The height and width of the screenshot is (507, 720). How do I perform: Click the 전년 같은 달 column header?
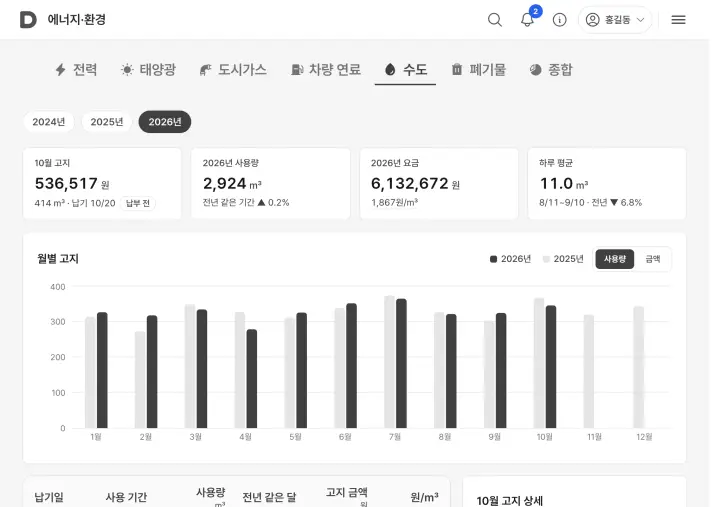(x=269, y=497)
